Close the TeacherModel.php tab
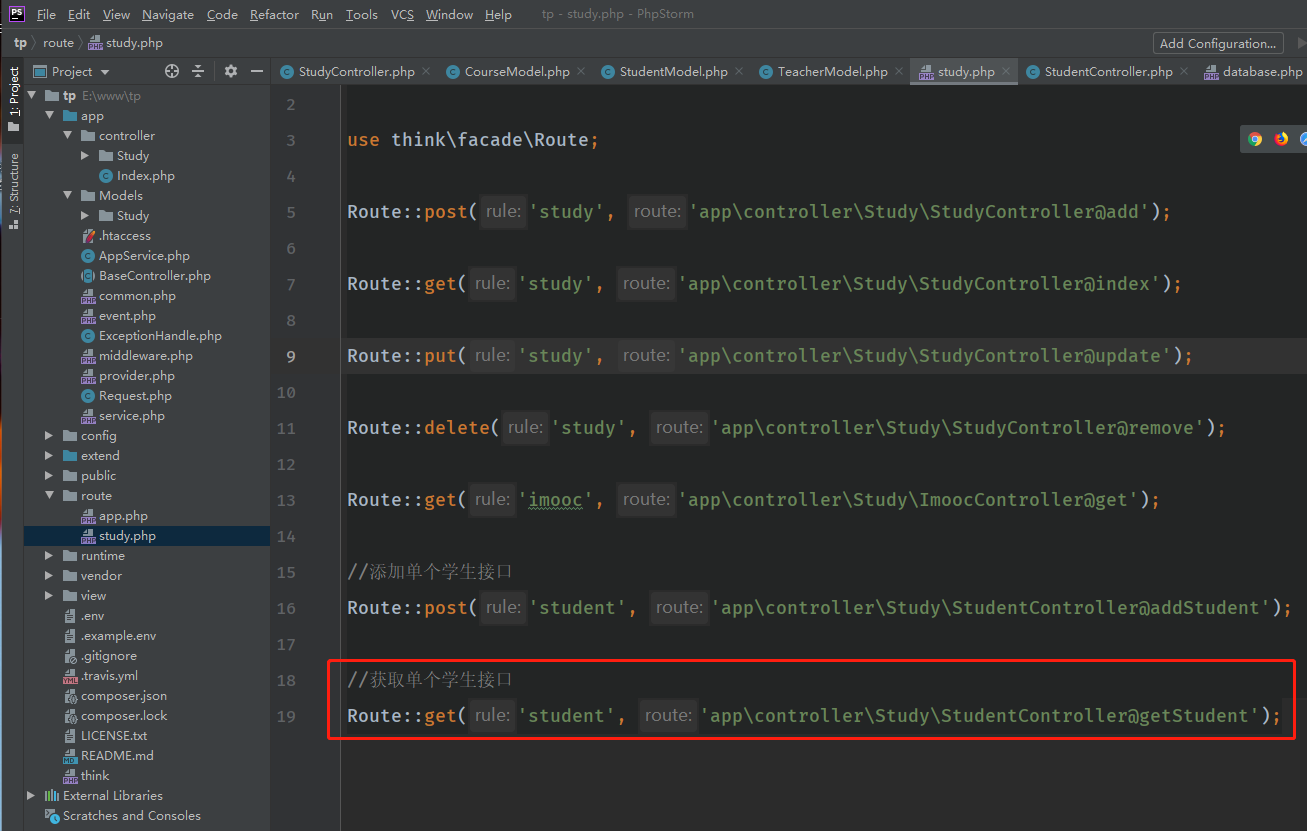Screen dimensions: 1307x831 [x=899, y=71]
